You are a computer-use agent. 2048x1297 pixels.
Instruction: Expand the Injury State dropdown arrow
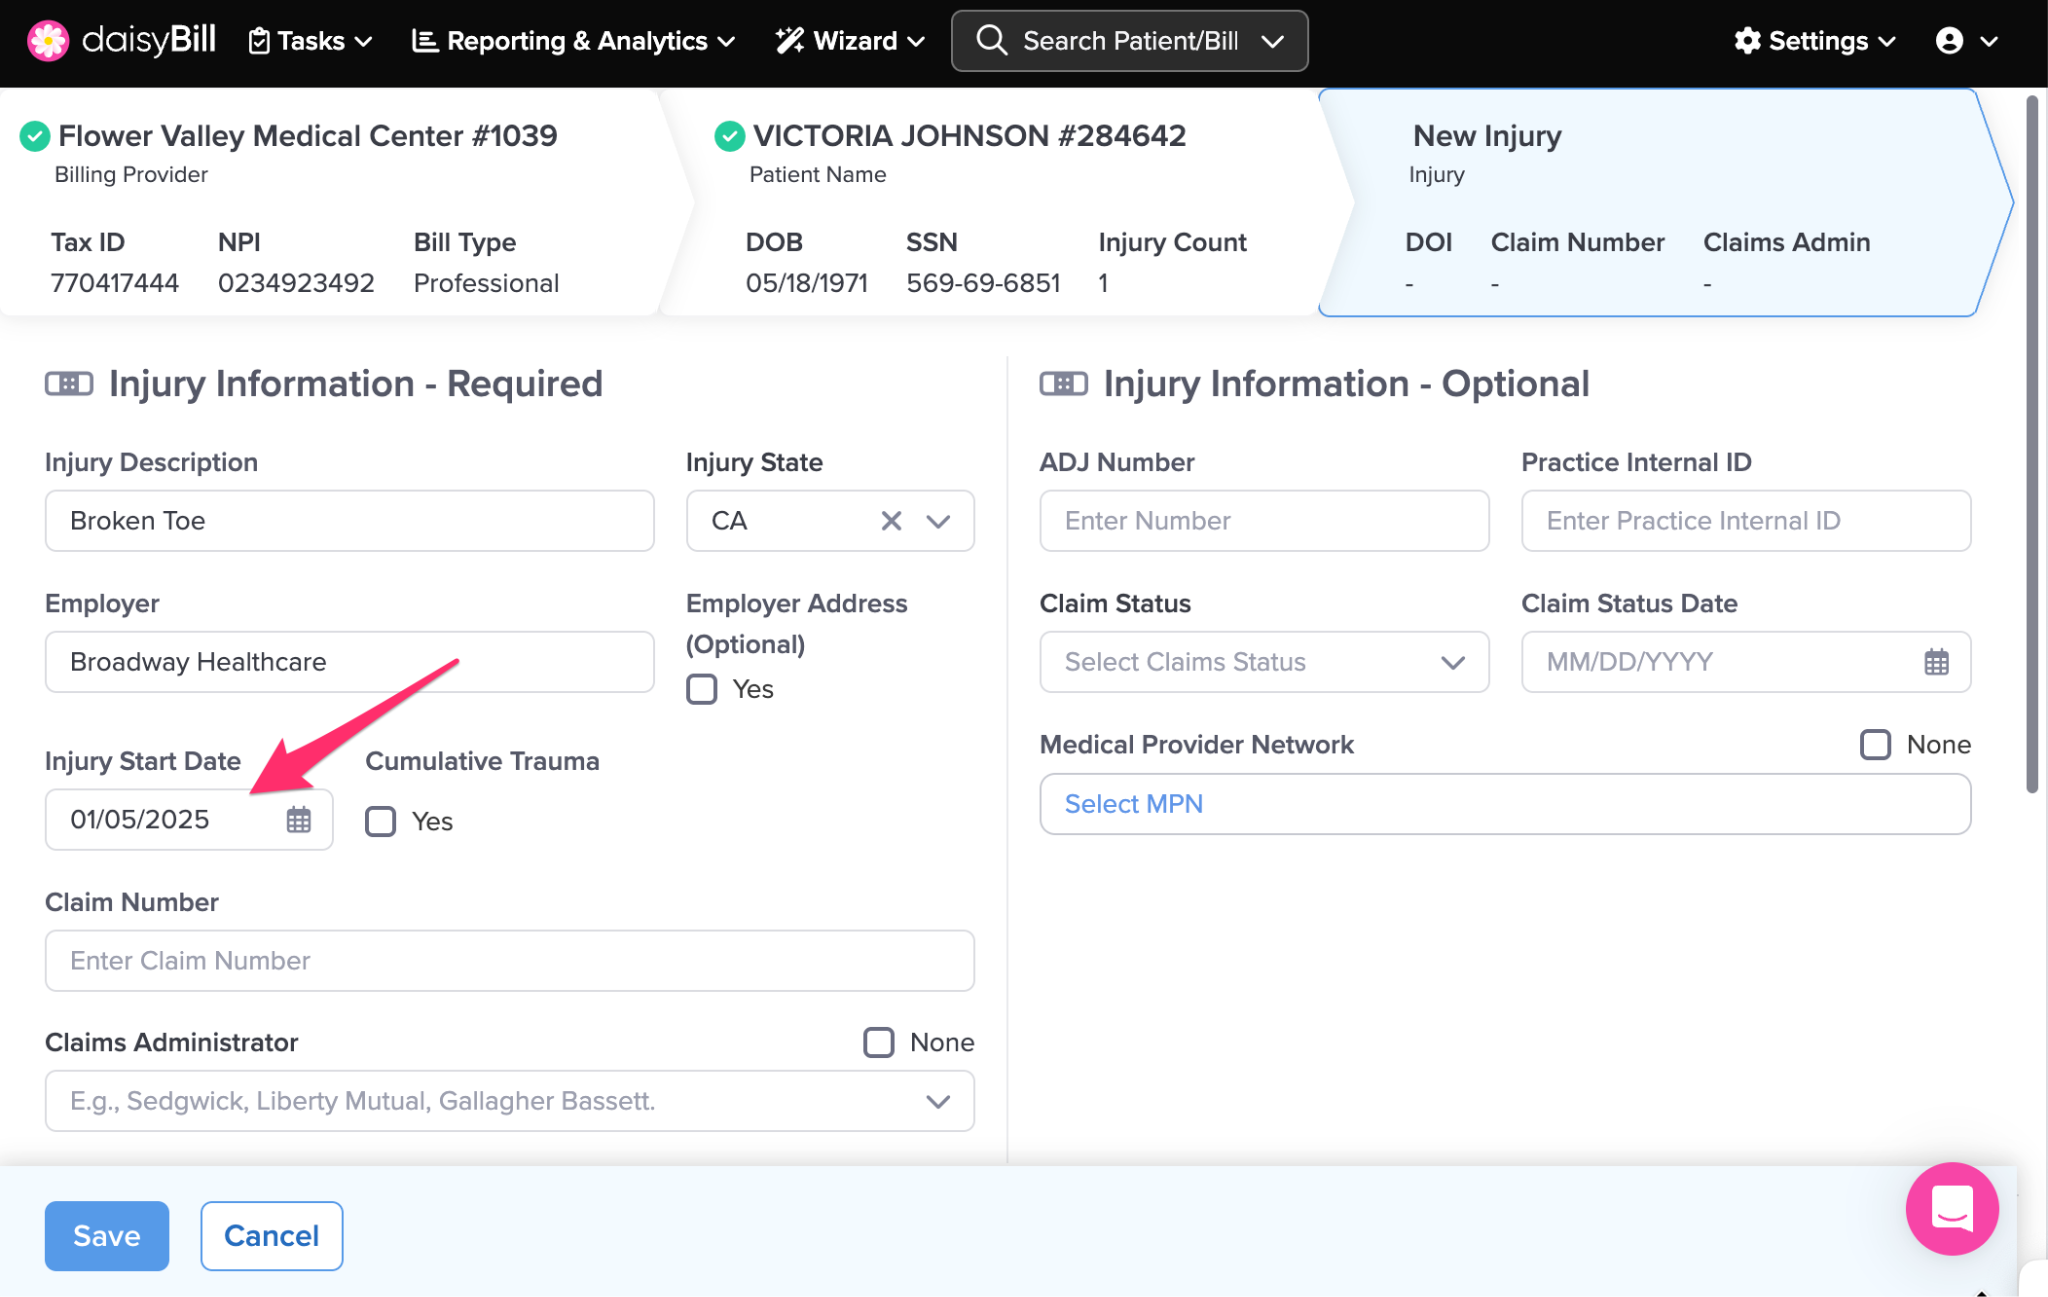pos(938,521)
